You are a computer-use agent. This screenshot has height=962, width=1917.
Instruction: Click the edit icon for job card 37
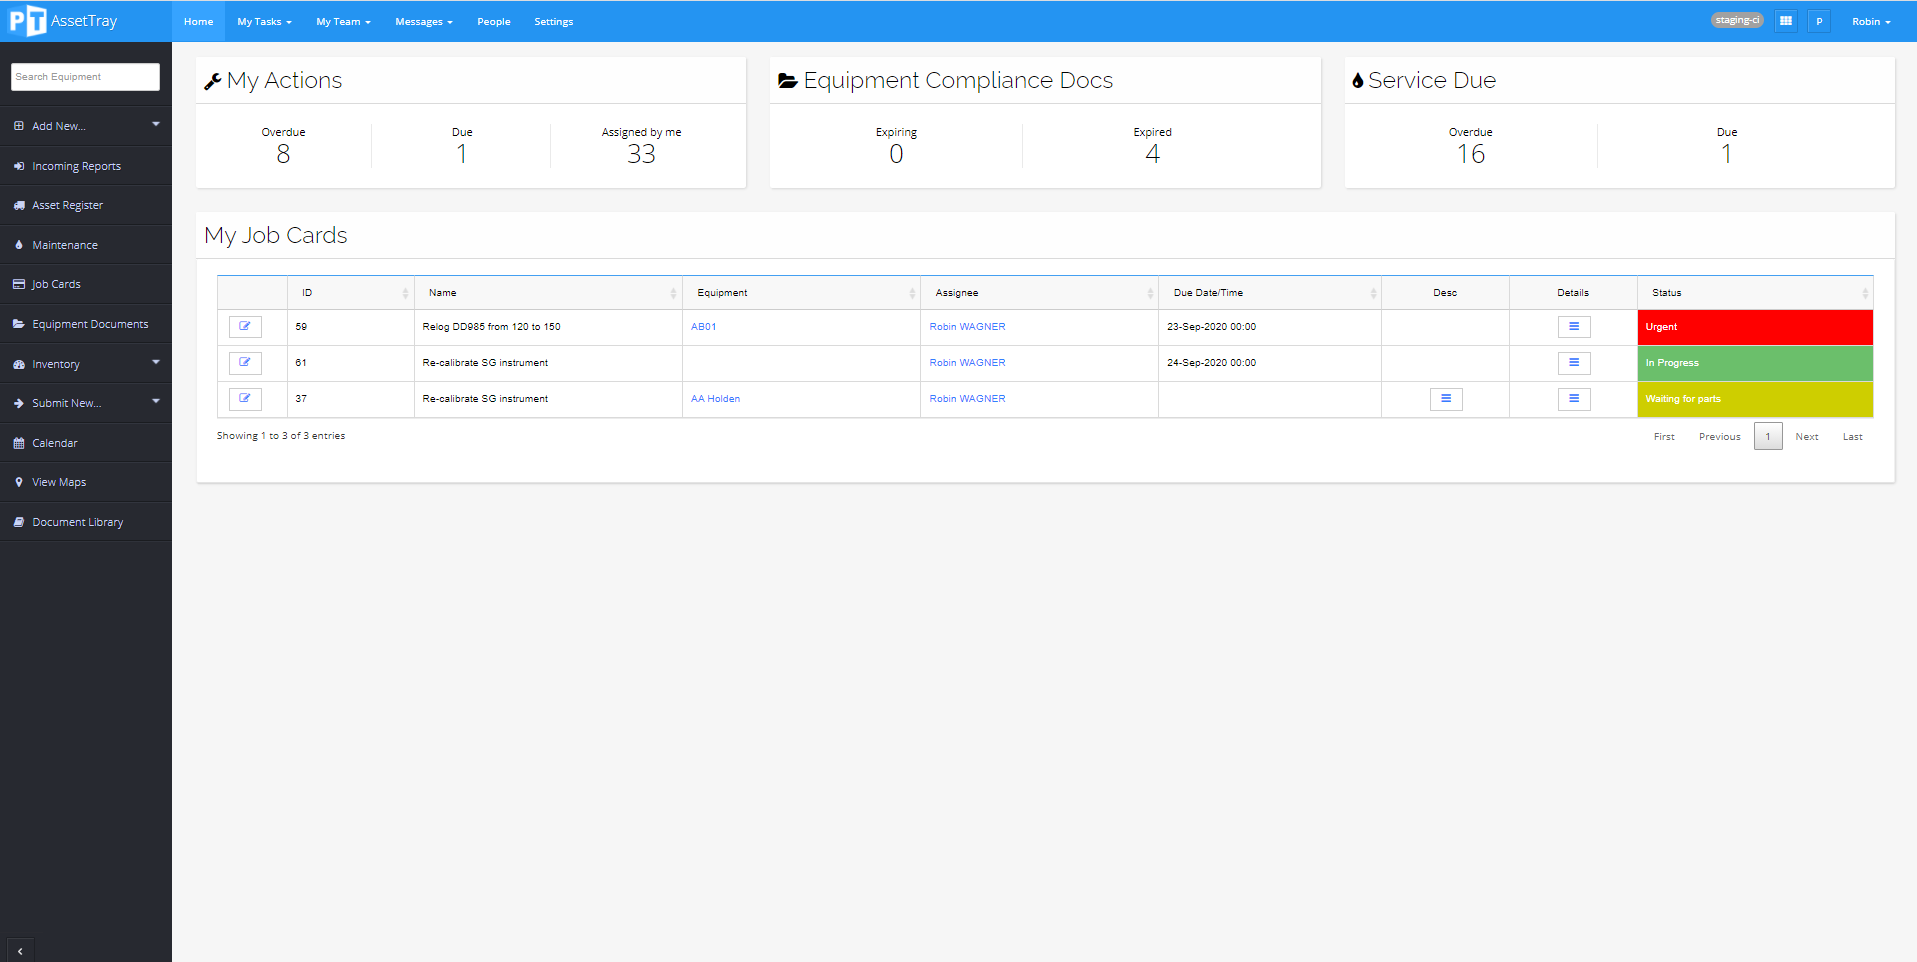tap(245, 399)
